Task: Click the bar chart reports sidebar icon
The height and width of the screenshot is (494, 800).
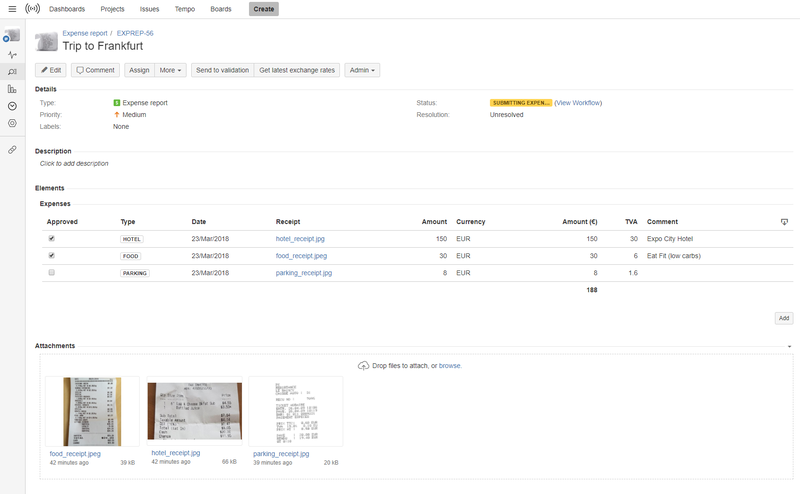Action: click(x=12, y=89)
